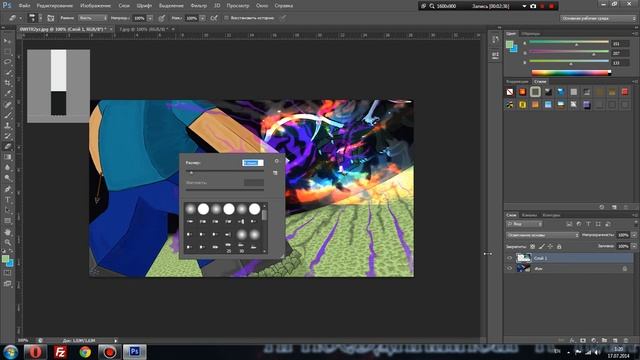This screenshot has height=360, width=640.
Task: Open layer fill slider arrow
Action: [634, 246]
